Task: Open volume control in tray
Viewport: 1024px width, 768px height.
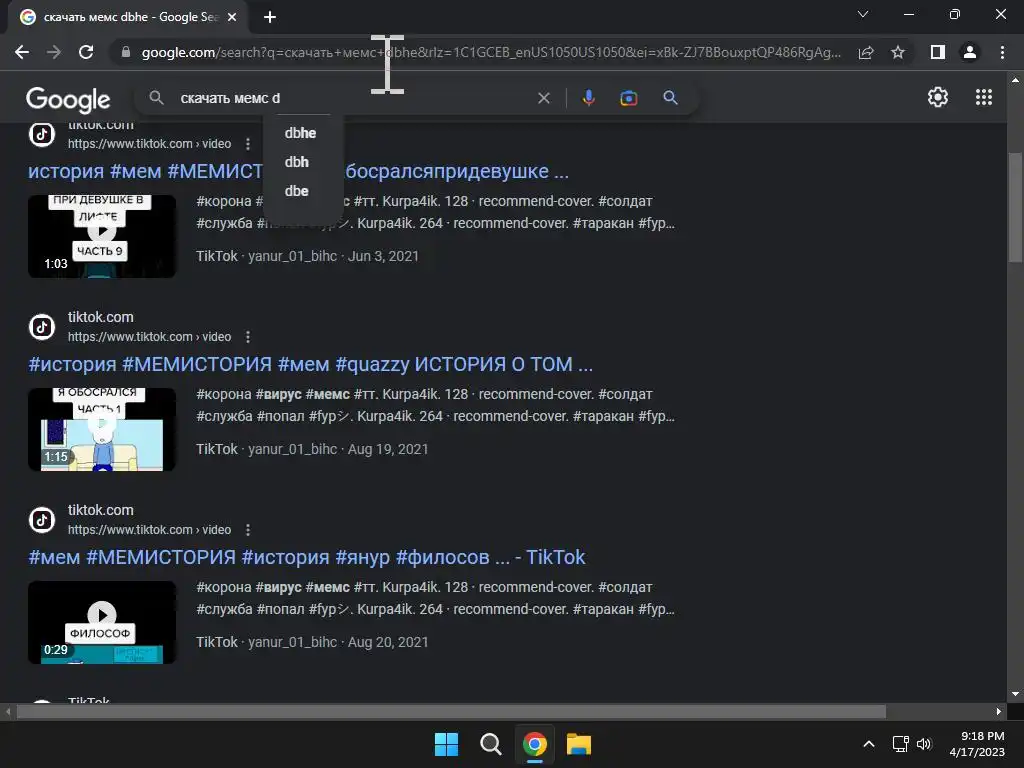Action: tap(924, 744)
